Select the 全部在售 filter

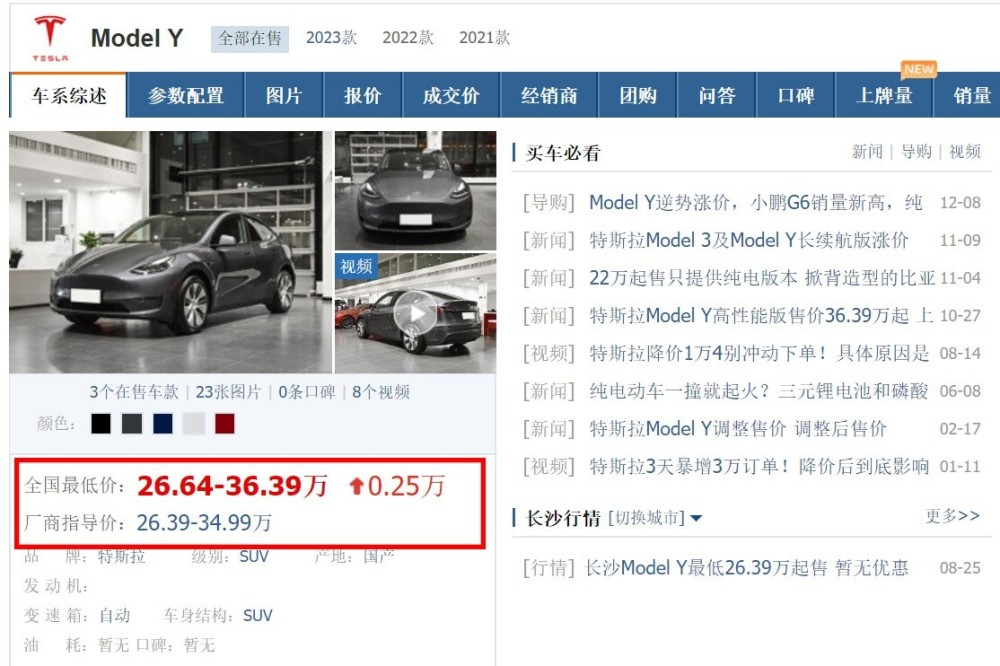click(250, 39)
